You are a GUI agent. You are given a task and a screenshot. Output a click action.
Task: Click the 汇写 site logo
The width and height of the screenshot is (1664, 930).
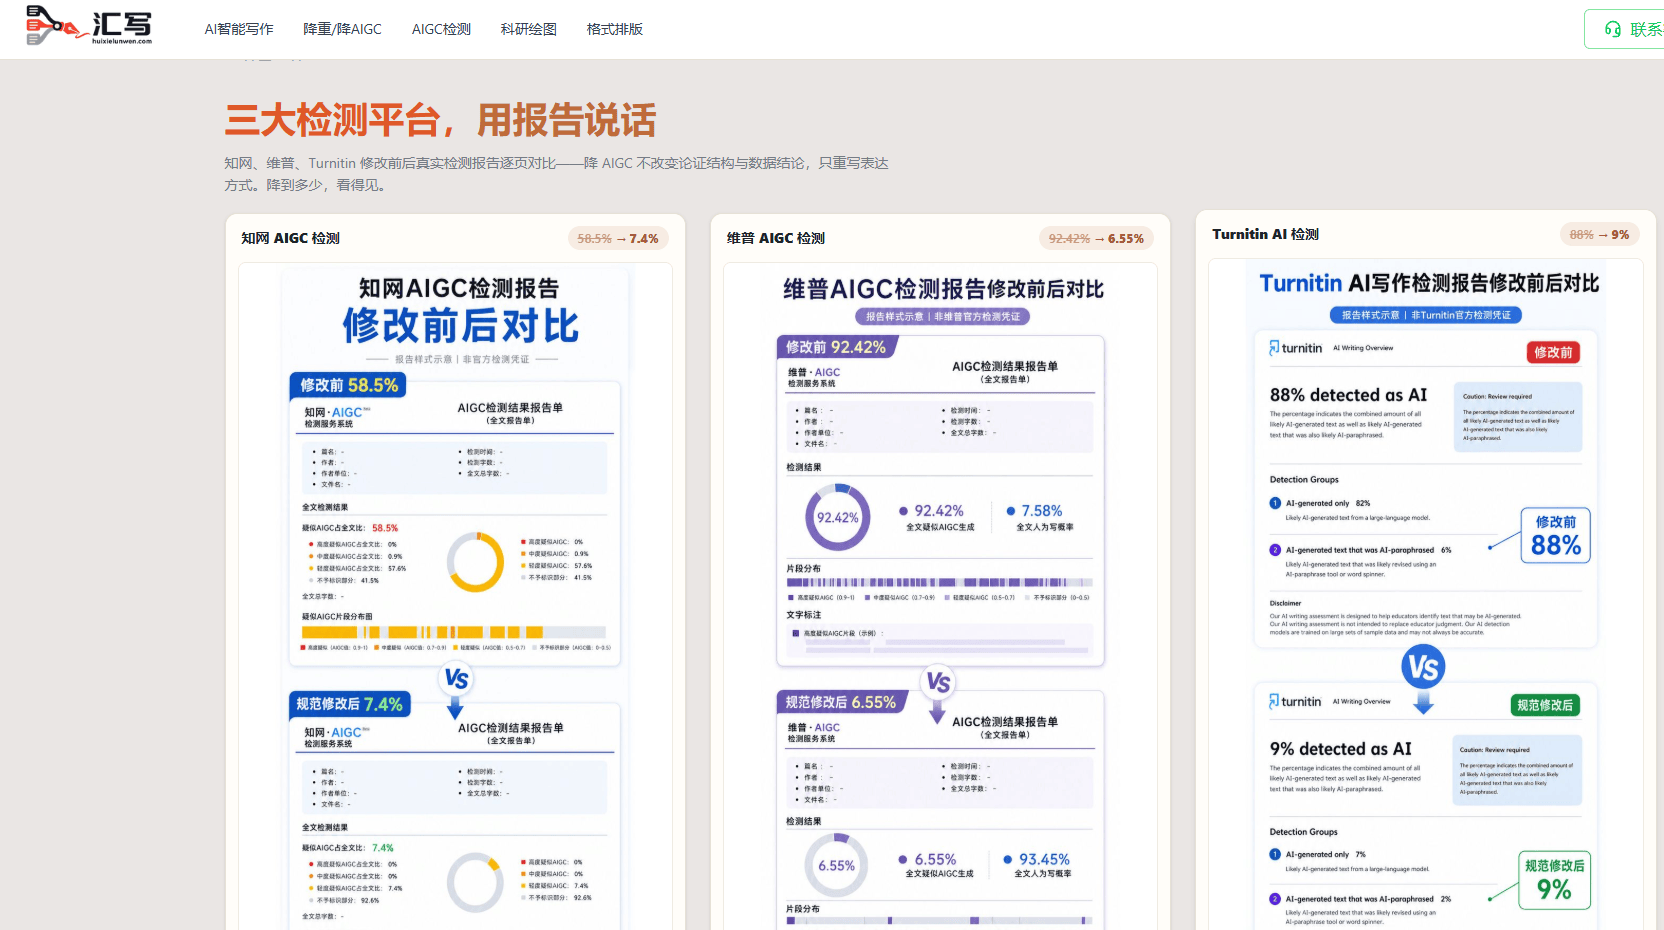(x=89, y=25)
